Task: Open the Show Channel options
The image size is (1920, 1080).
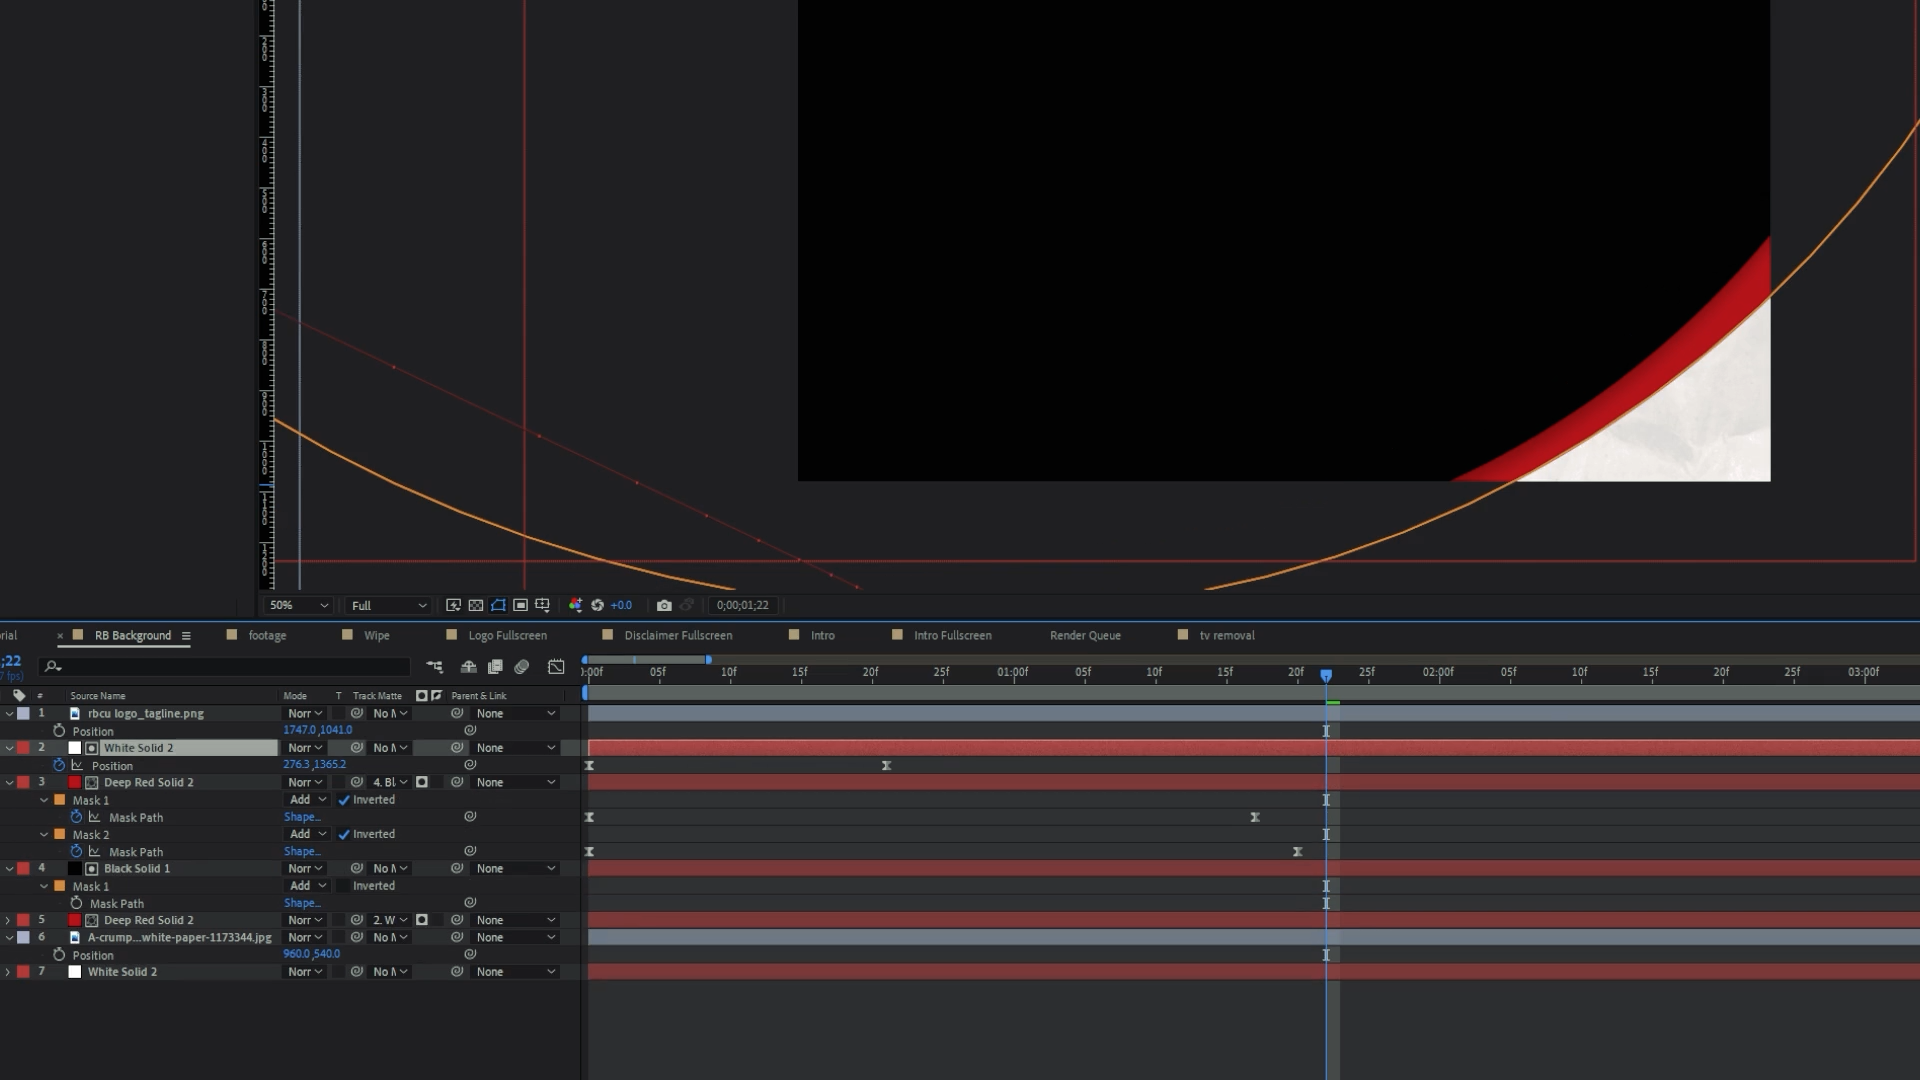Action: coord(576,605)
